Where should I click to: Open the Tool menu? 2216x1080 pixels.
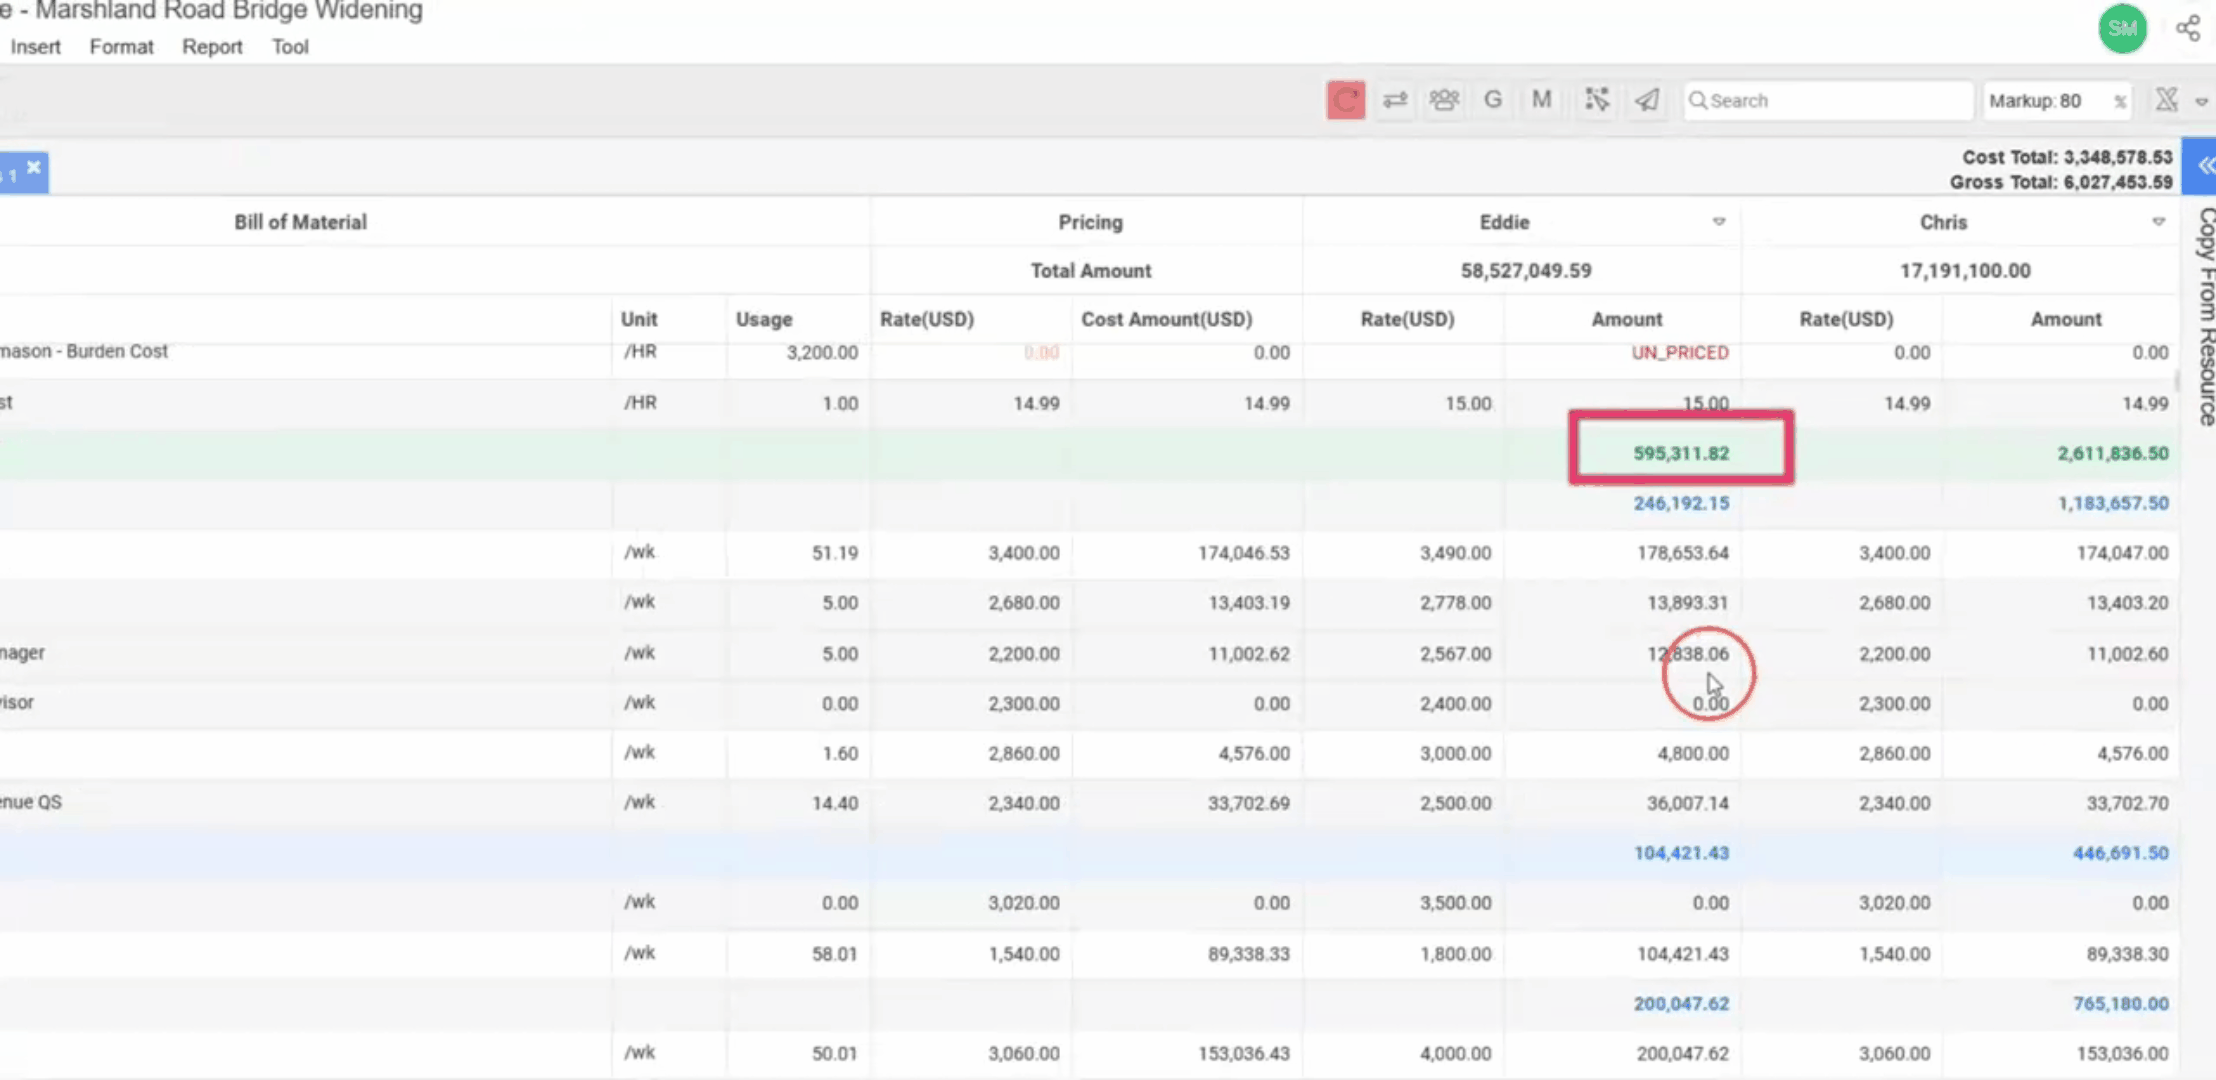coord(290,47)
